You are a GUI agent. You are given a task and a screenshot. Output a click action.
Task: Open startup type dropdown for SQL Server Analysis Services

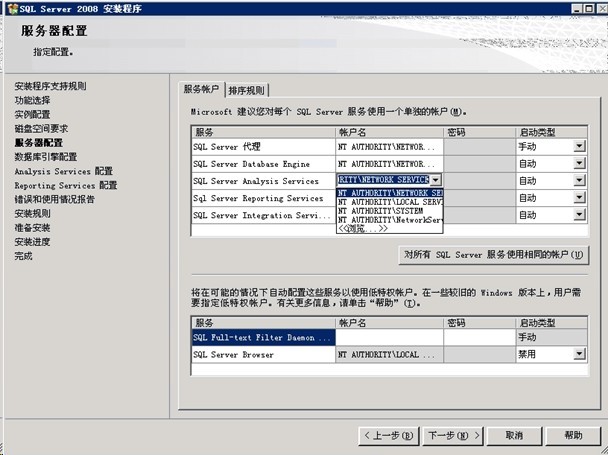579,180
